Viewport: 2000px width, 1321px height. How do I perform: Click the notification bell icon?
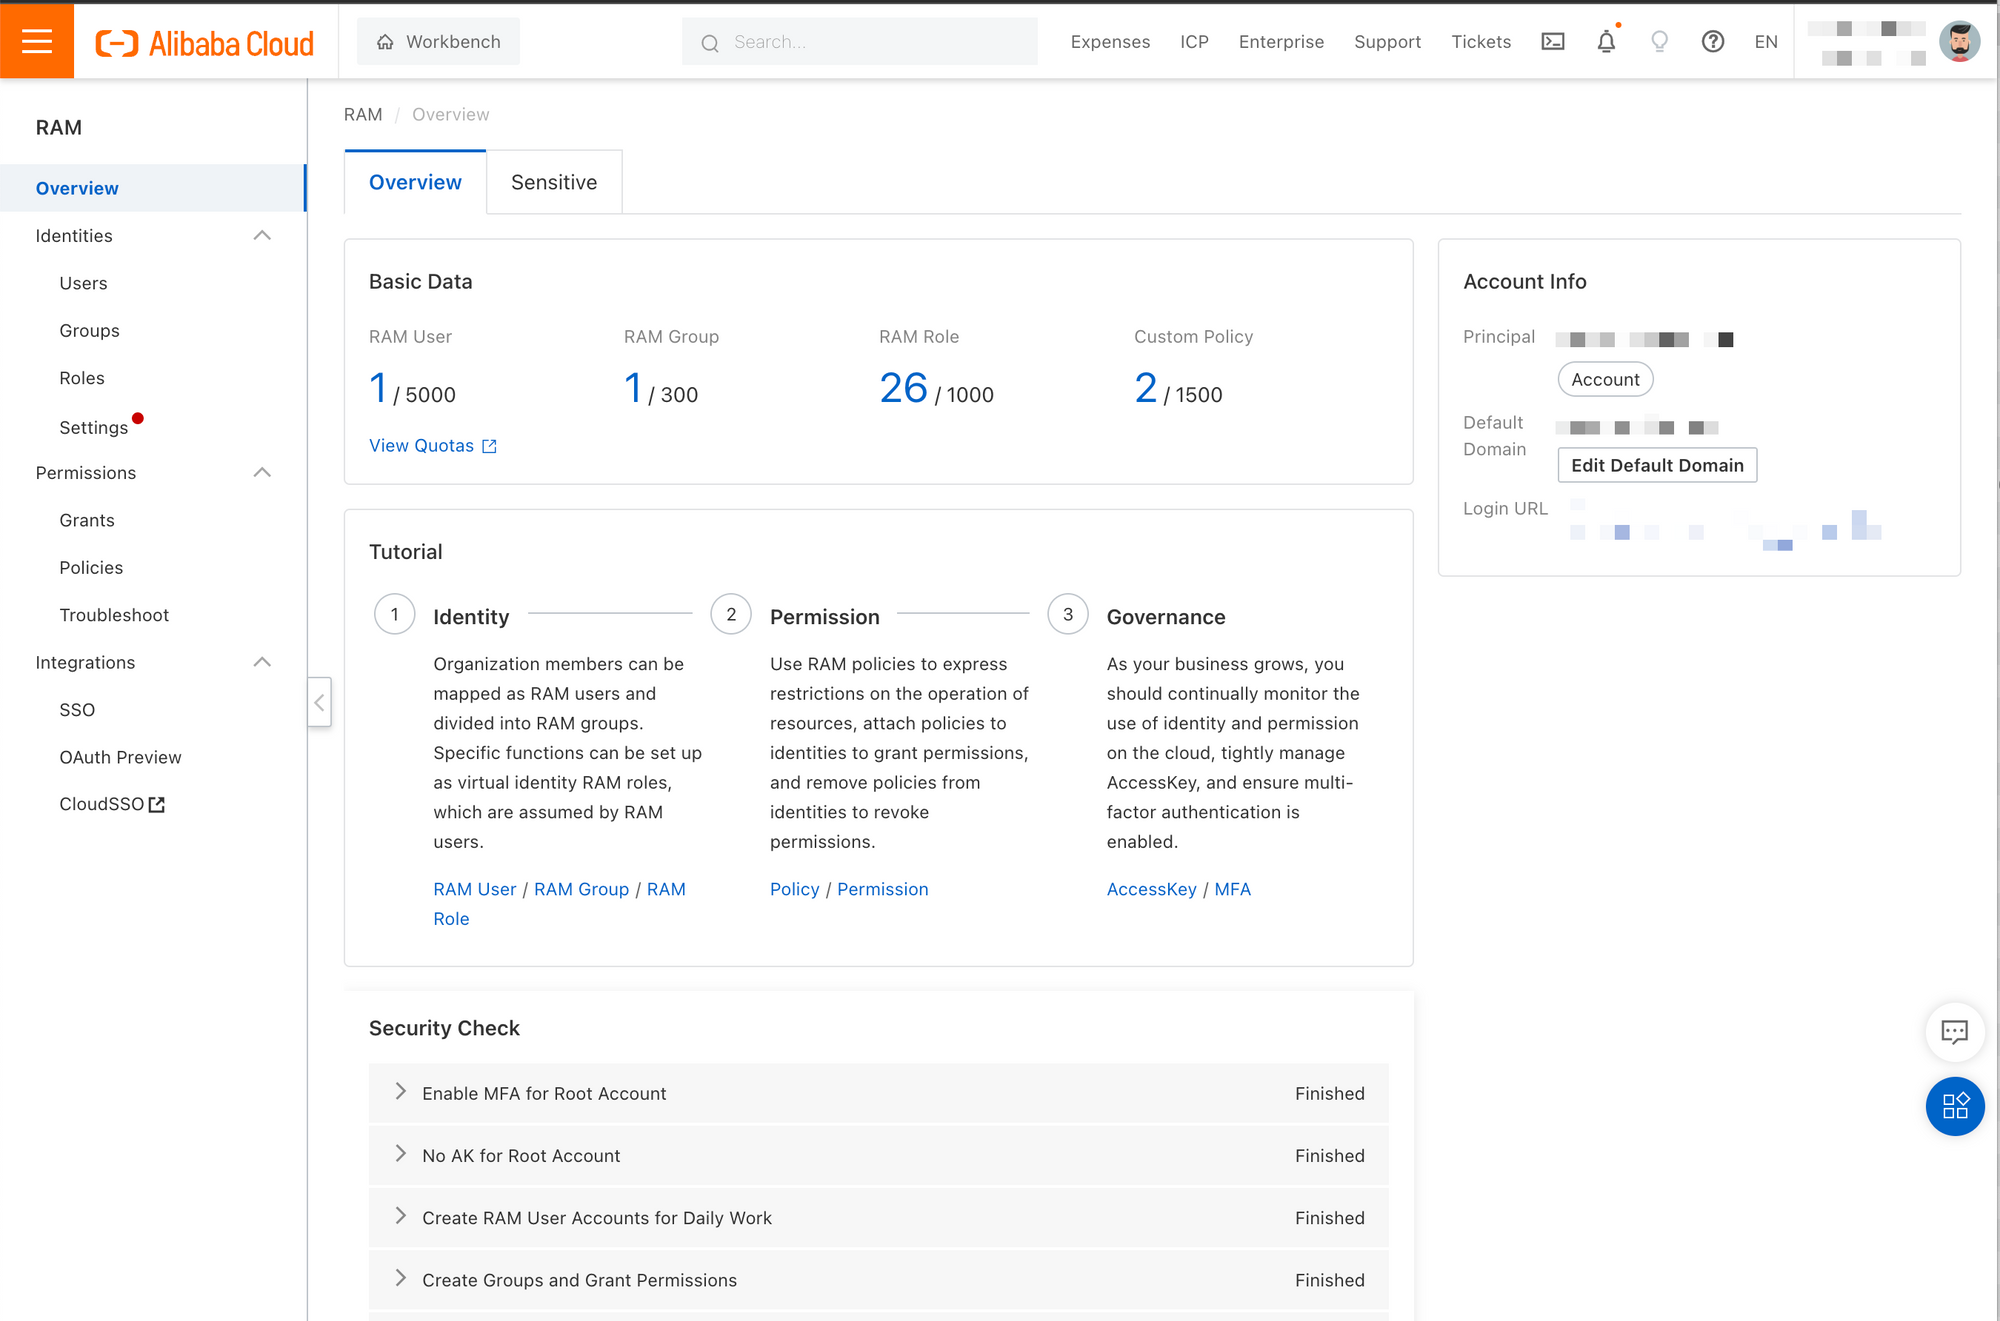click(1606, 41)
